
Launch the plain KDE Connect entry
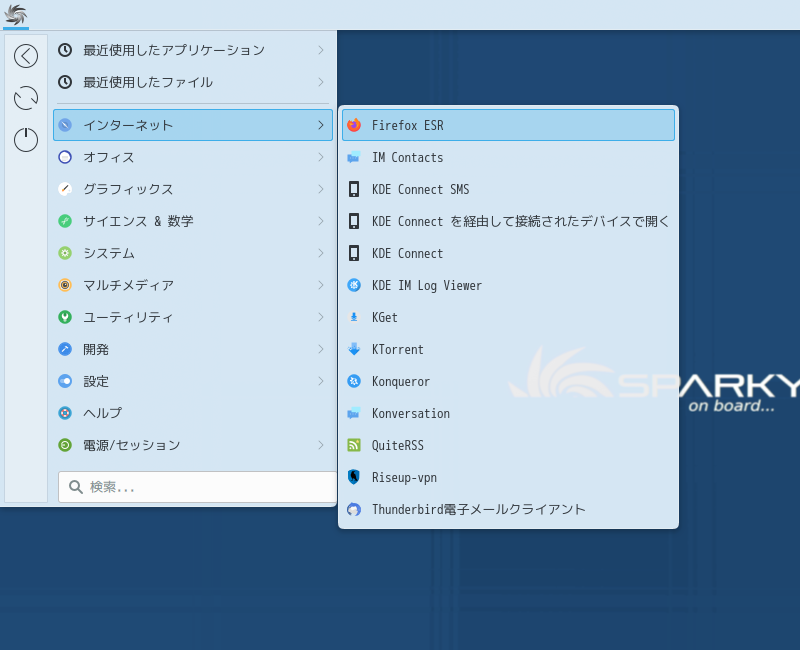(508, 253)
